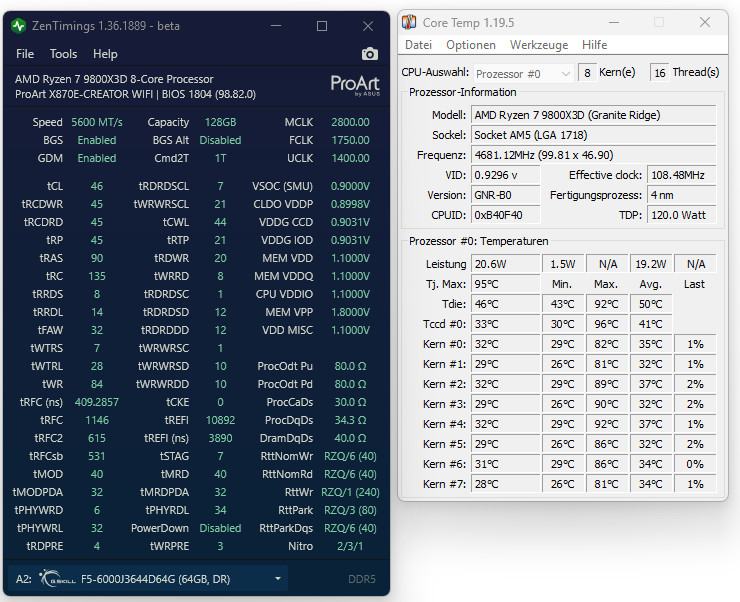This screenshot has width=740, height=602.
Task: Click the Leistung value 20.6W
Action: [x=505, y=264]
